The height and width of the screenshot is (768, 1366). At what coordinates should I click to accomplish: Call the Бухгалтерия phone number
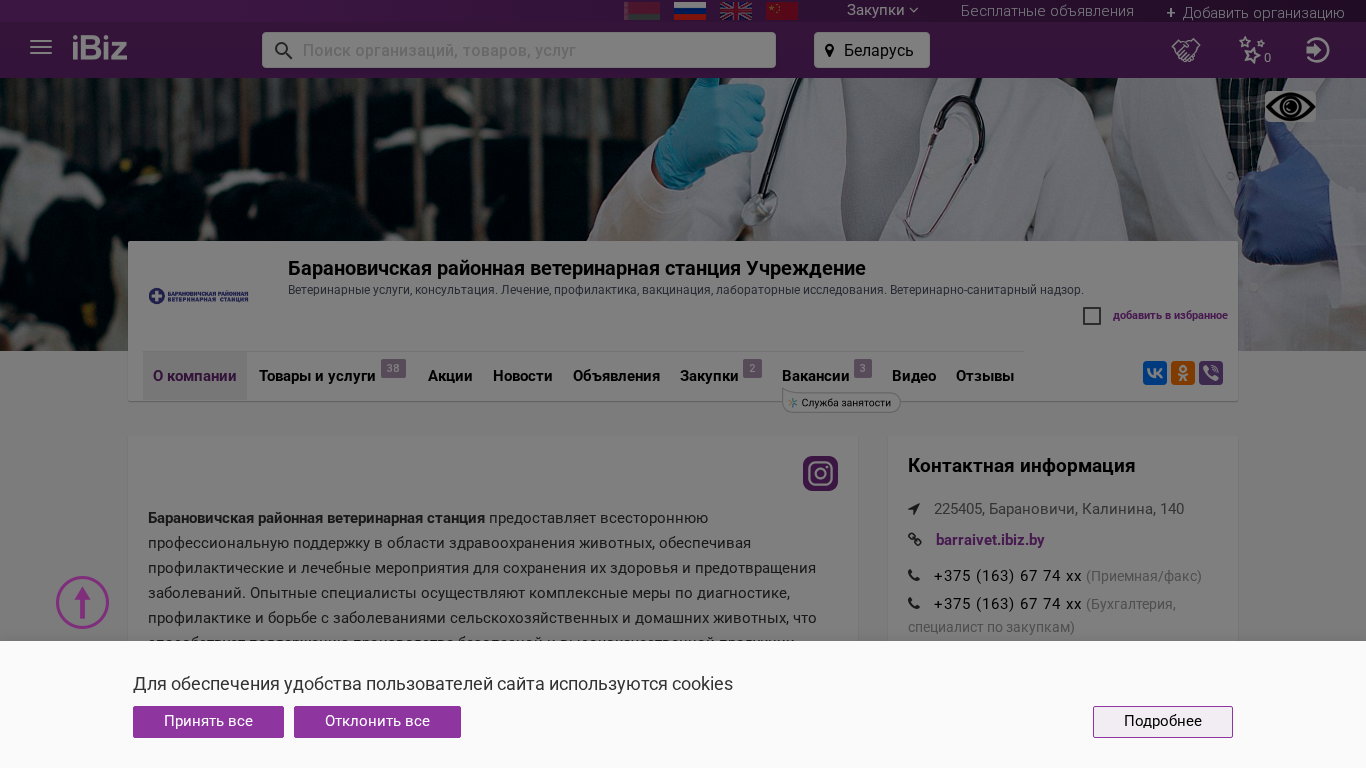[1007, 604]
